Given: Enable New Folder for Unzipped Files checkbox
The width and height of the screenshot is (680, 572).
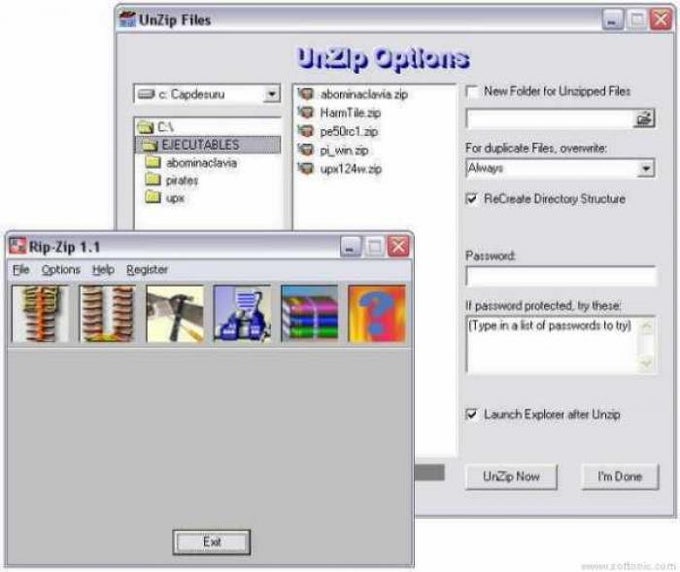Looking at the screenshot, I should tap(472, 92).
